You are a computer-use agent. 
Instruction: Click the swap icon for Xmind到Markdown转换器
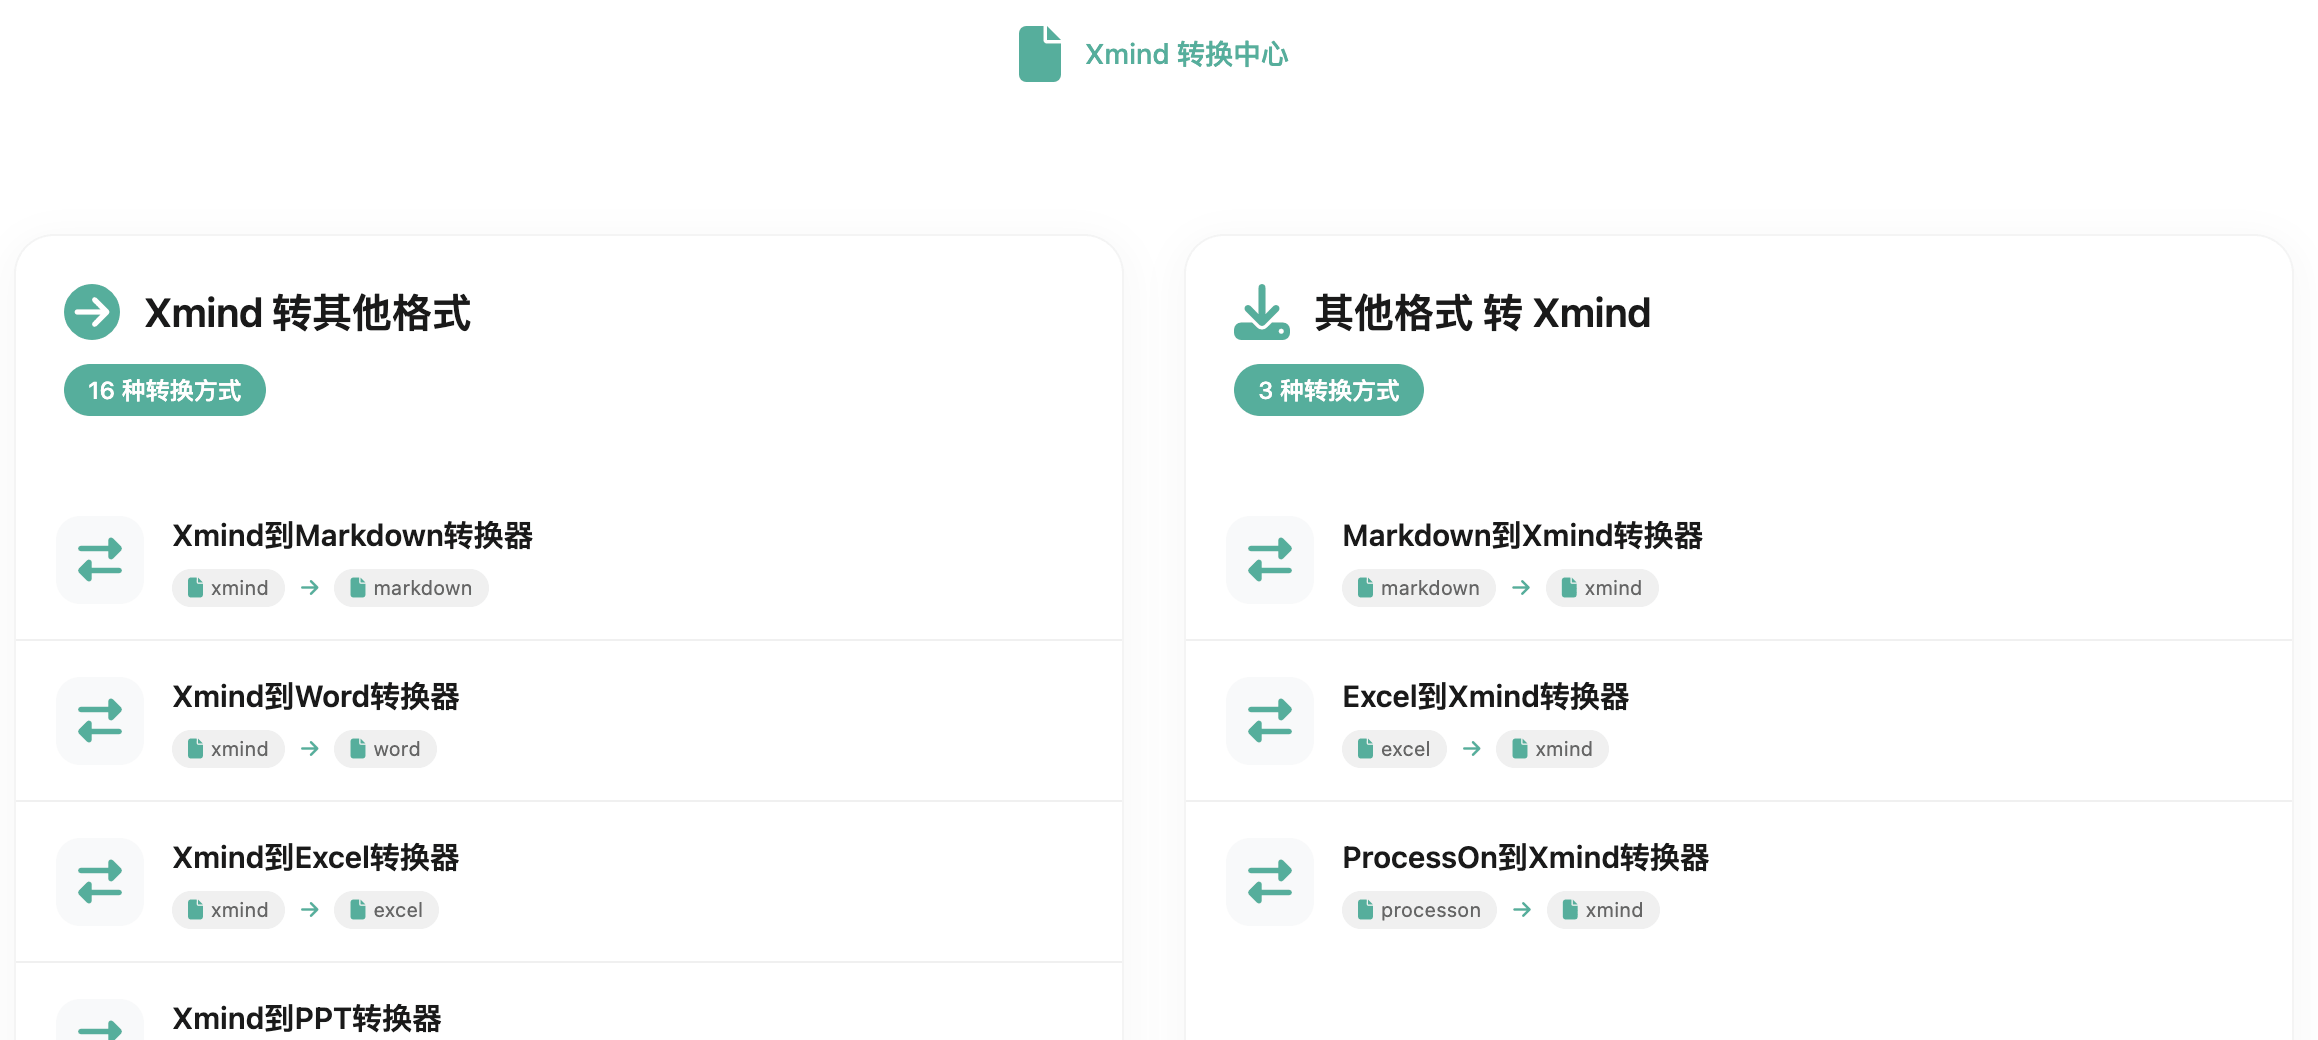pyautogui.click(x=100, y=560)
